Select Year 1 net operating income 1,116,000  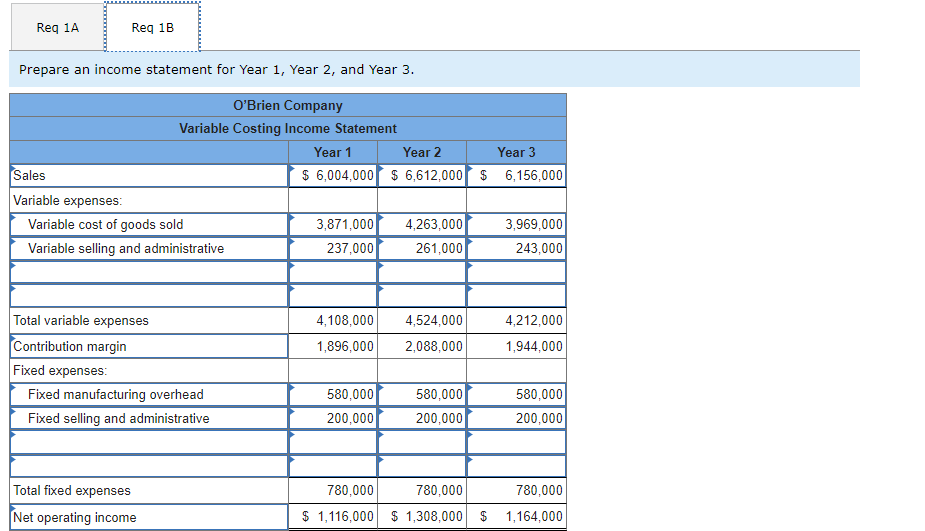tap(333, 517)
